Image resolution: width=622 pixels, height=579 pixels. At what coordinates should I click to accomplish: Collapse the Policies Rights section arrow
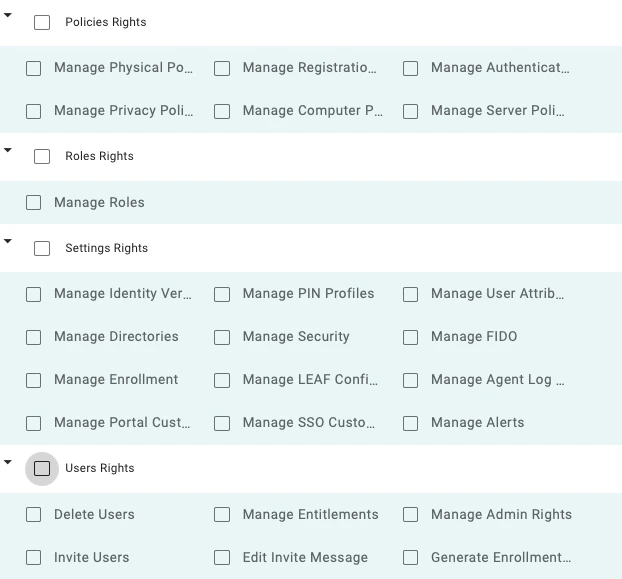[x=8, y=16]
